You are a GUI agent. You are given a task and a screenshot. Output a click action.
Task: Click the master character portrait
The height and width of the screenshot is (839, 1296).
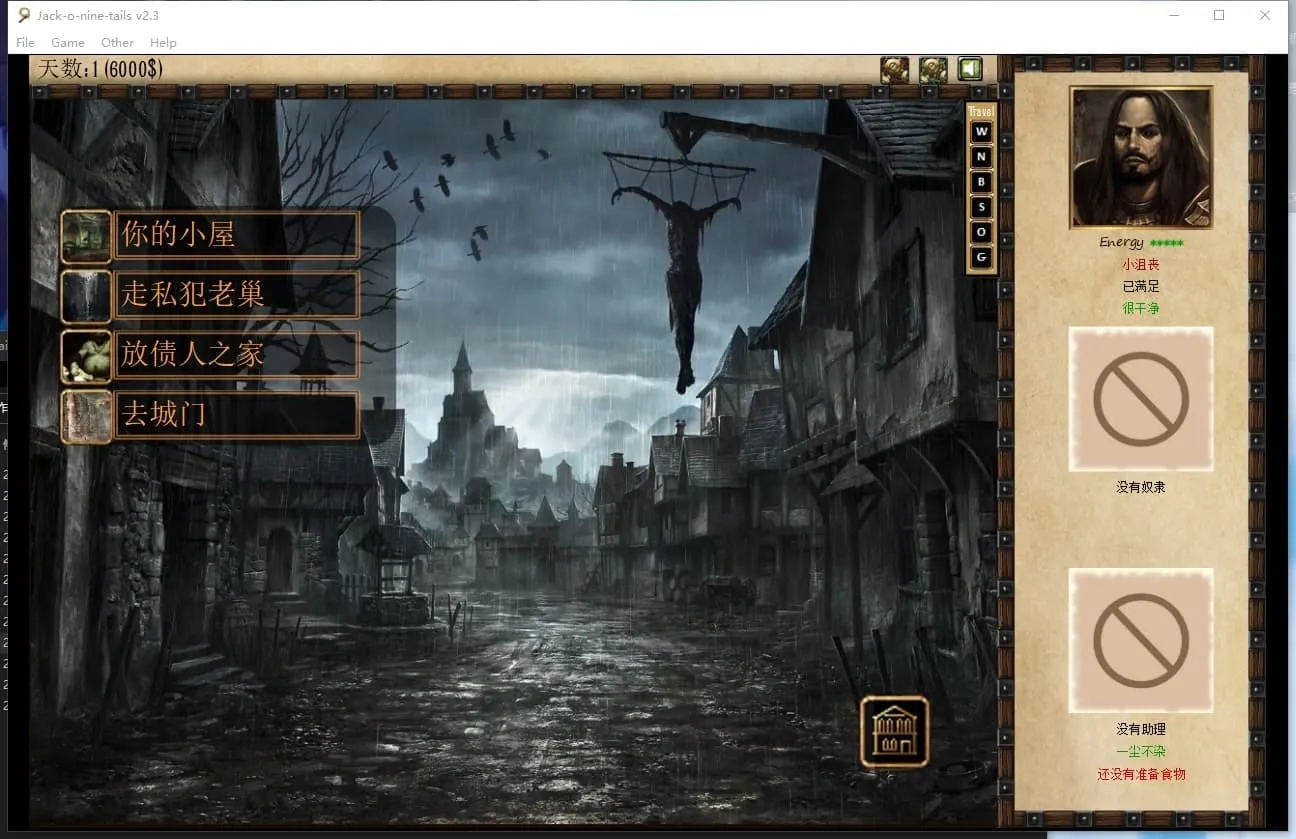[1141, 157]
